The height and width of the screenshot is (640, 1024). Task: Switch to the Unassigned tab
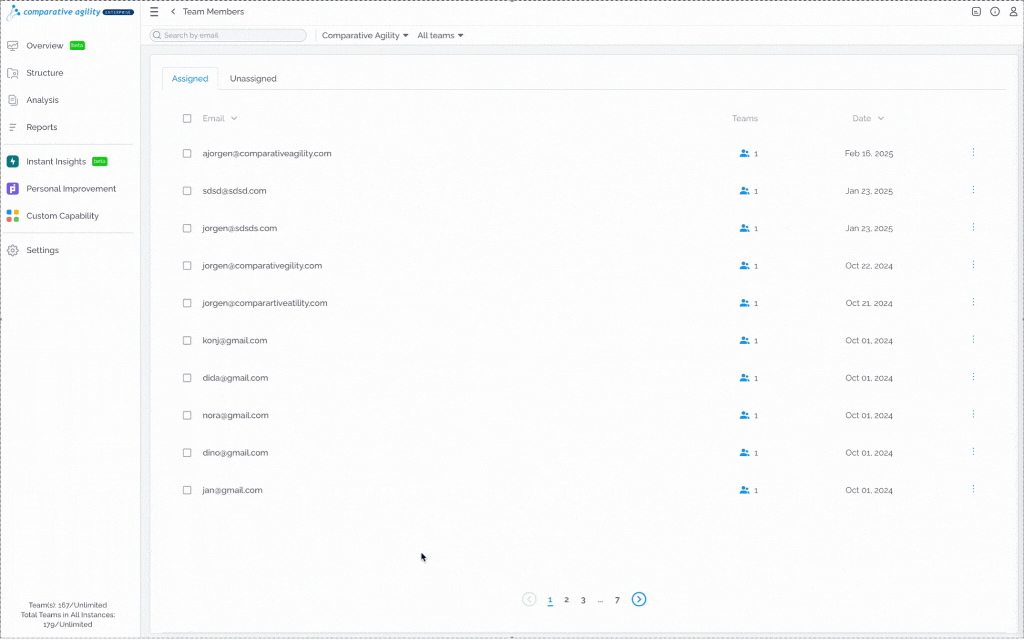tap(253, 78)
